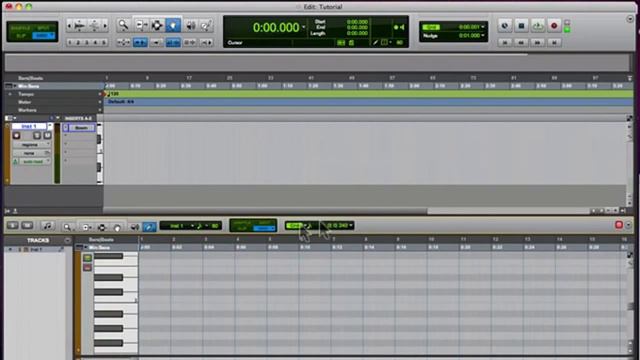
Task: Open MIDI Editor grid value dropdown
Action: pos(351,225)
